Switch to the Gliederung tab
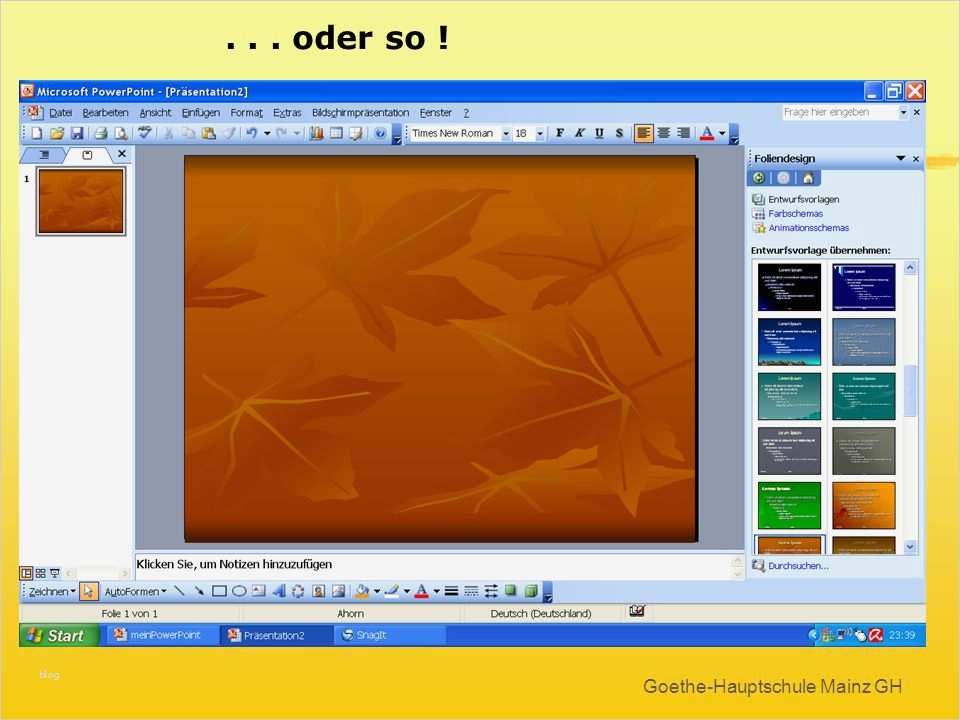 (x=44, y=154)
